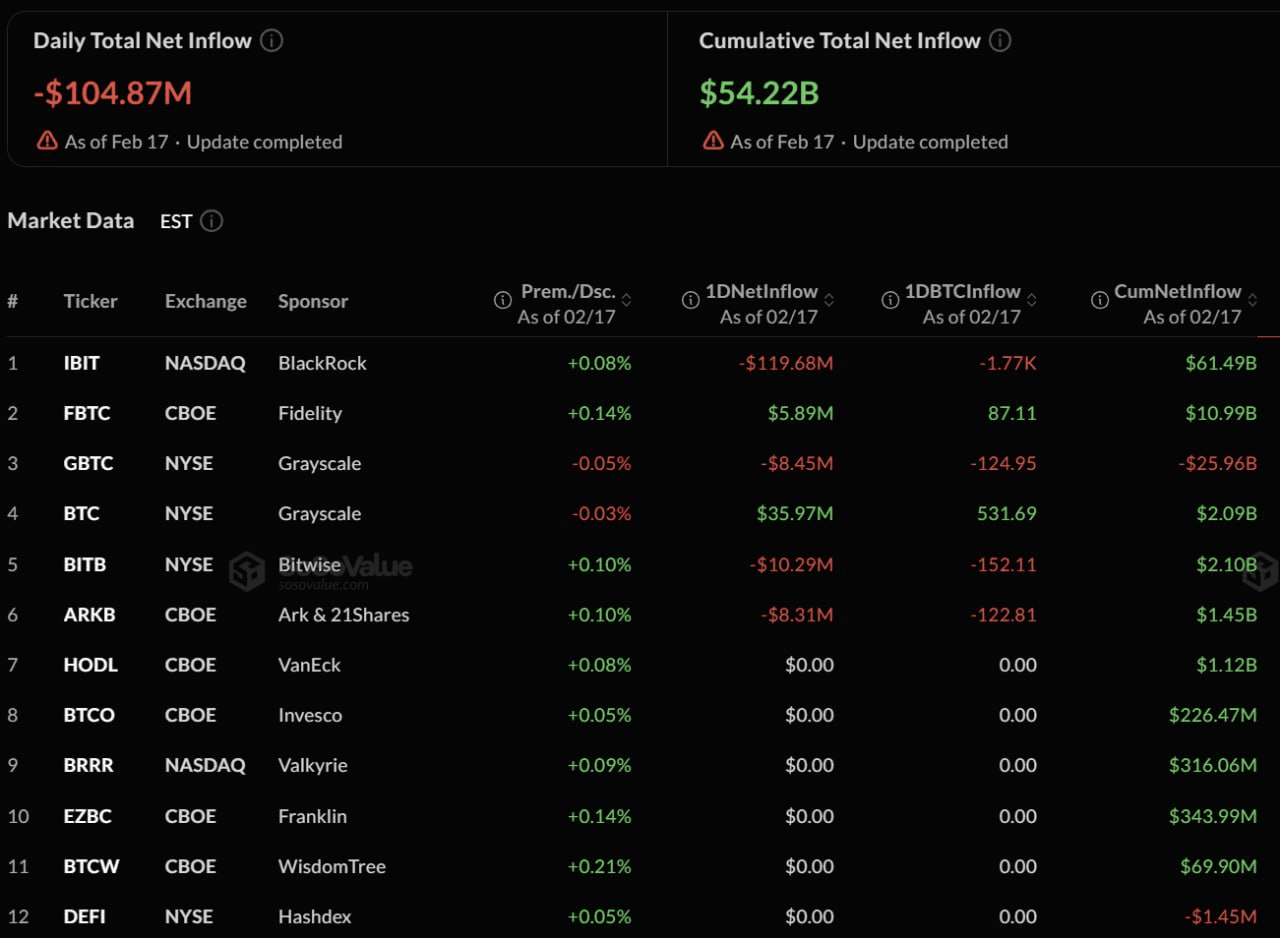
Task: Click the BlackRock sponsor name
Action: click(x=322, y=363)
